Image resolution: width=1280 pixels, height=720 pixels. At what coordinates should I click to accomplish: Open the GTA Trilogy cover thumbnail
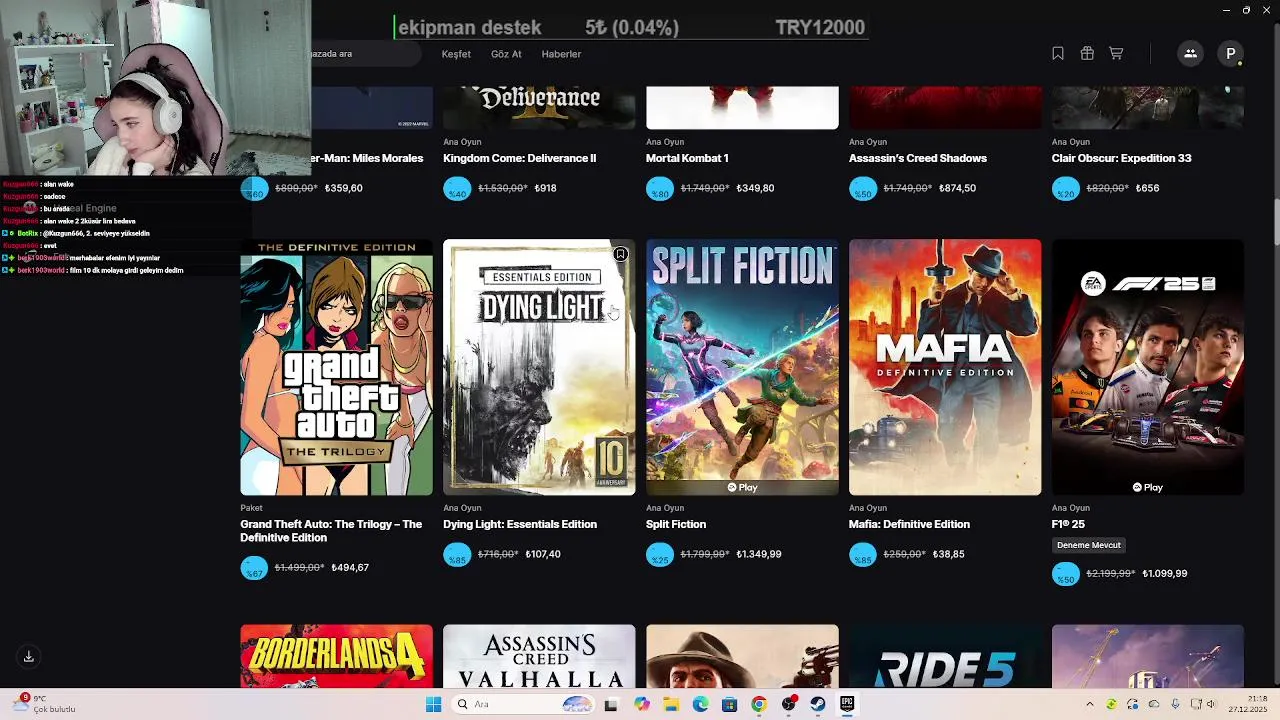336,367
